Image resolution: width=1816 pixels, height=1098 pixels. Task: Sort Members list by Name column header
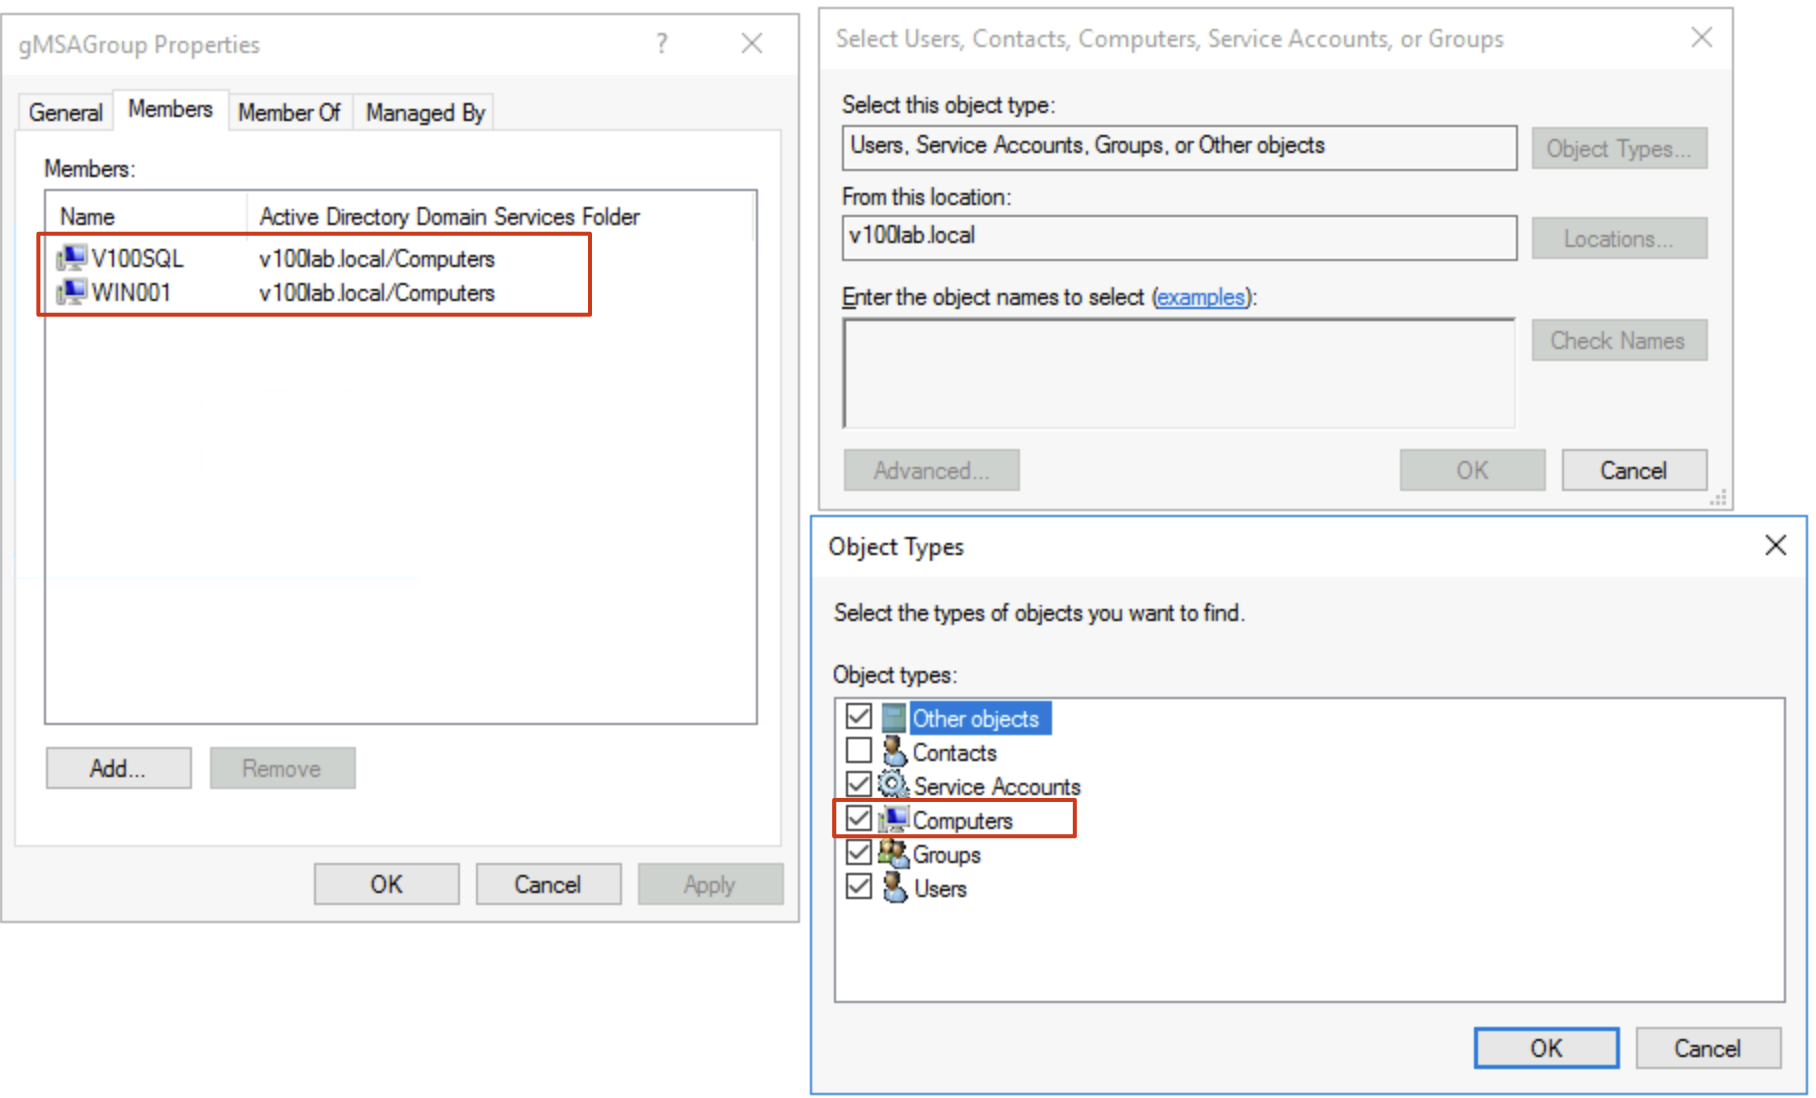click(146, 216)
